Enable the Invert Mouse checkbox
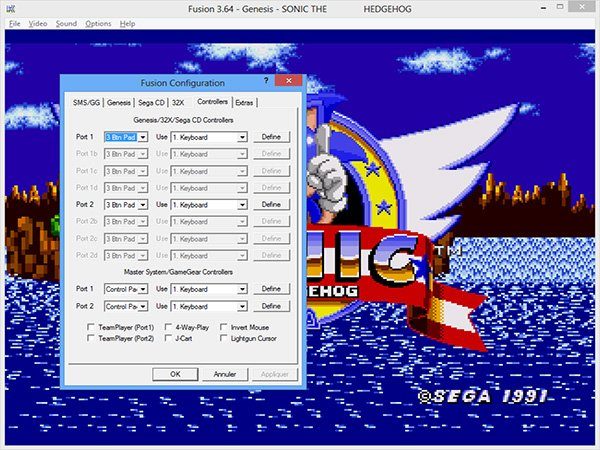Image resolution: width=600 pixels, height=450 pixels. (224, 327)
